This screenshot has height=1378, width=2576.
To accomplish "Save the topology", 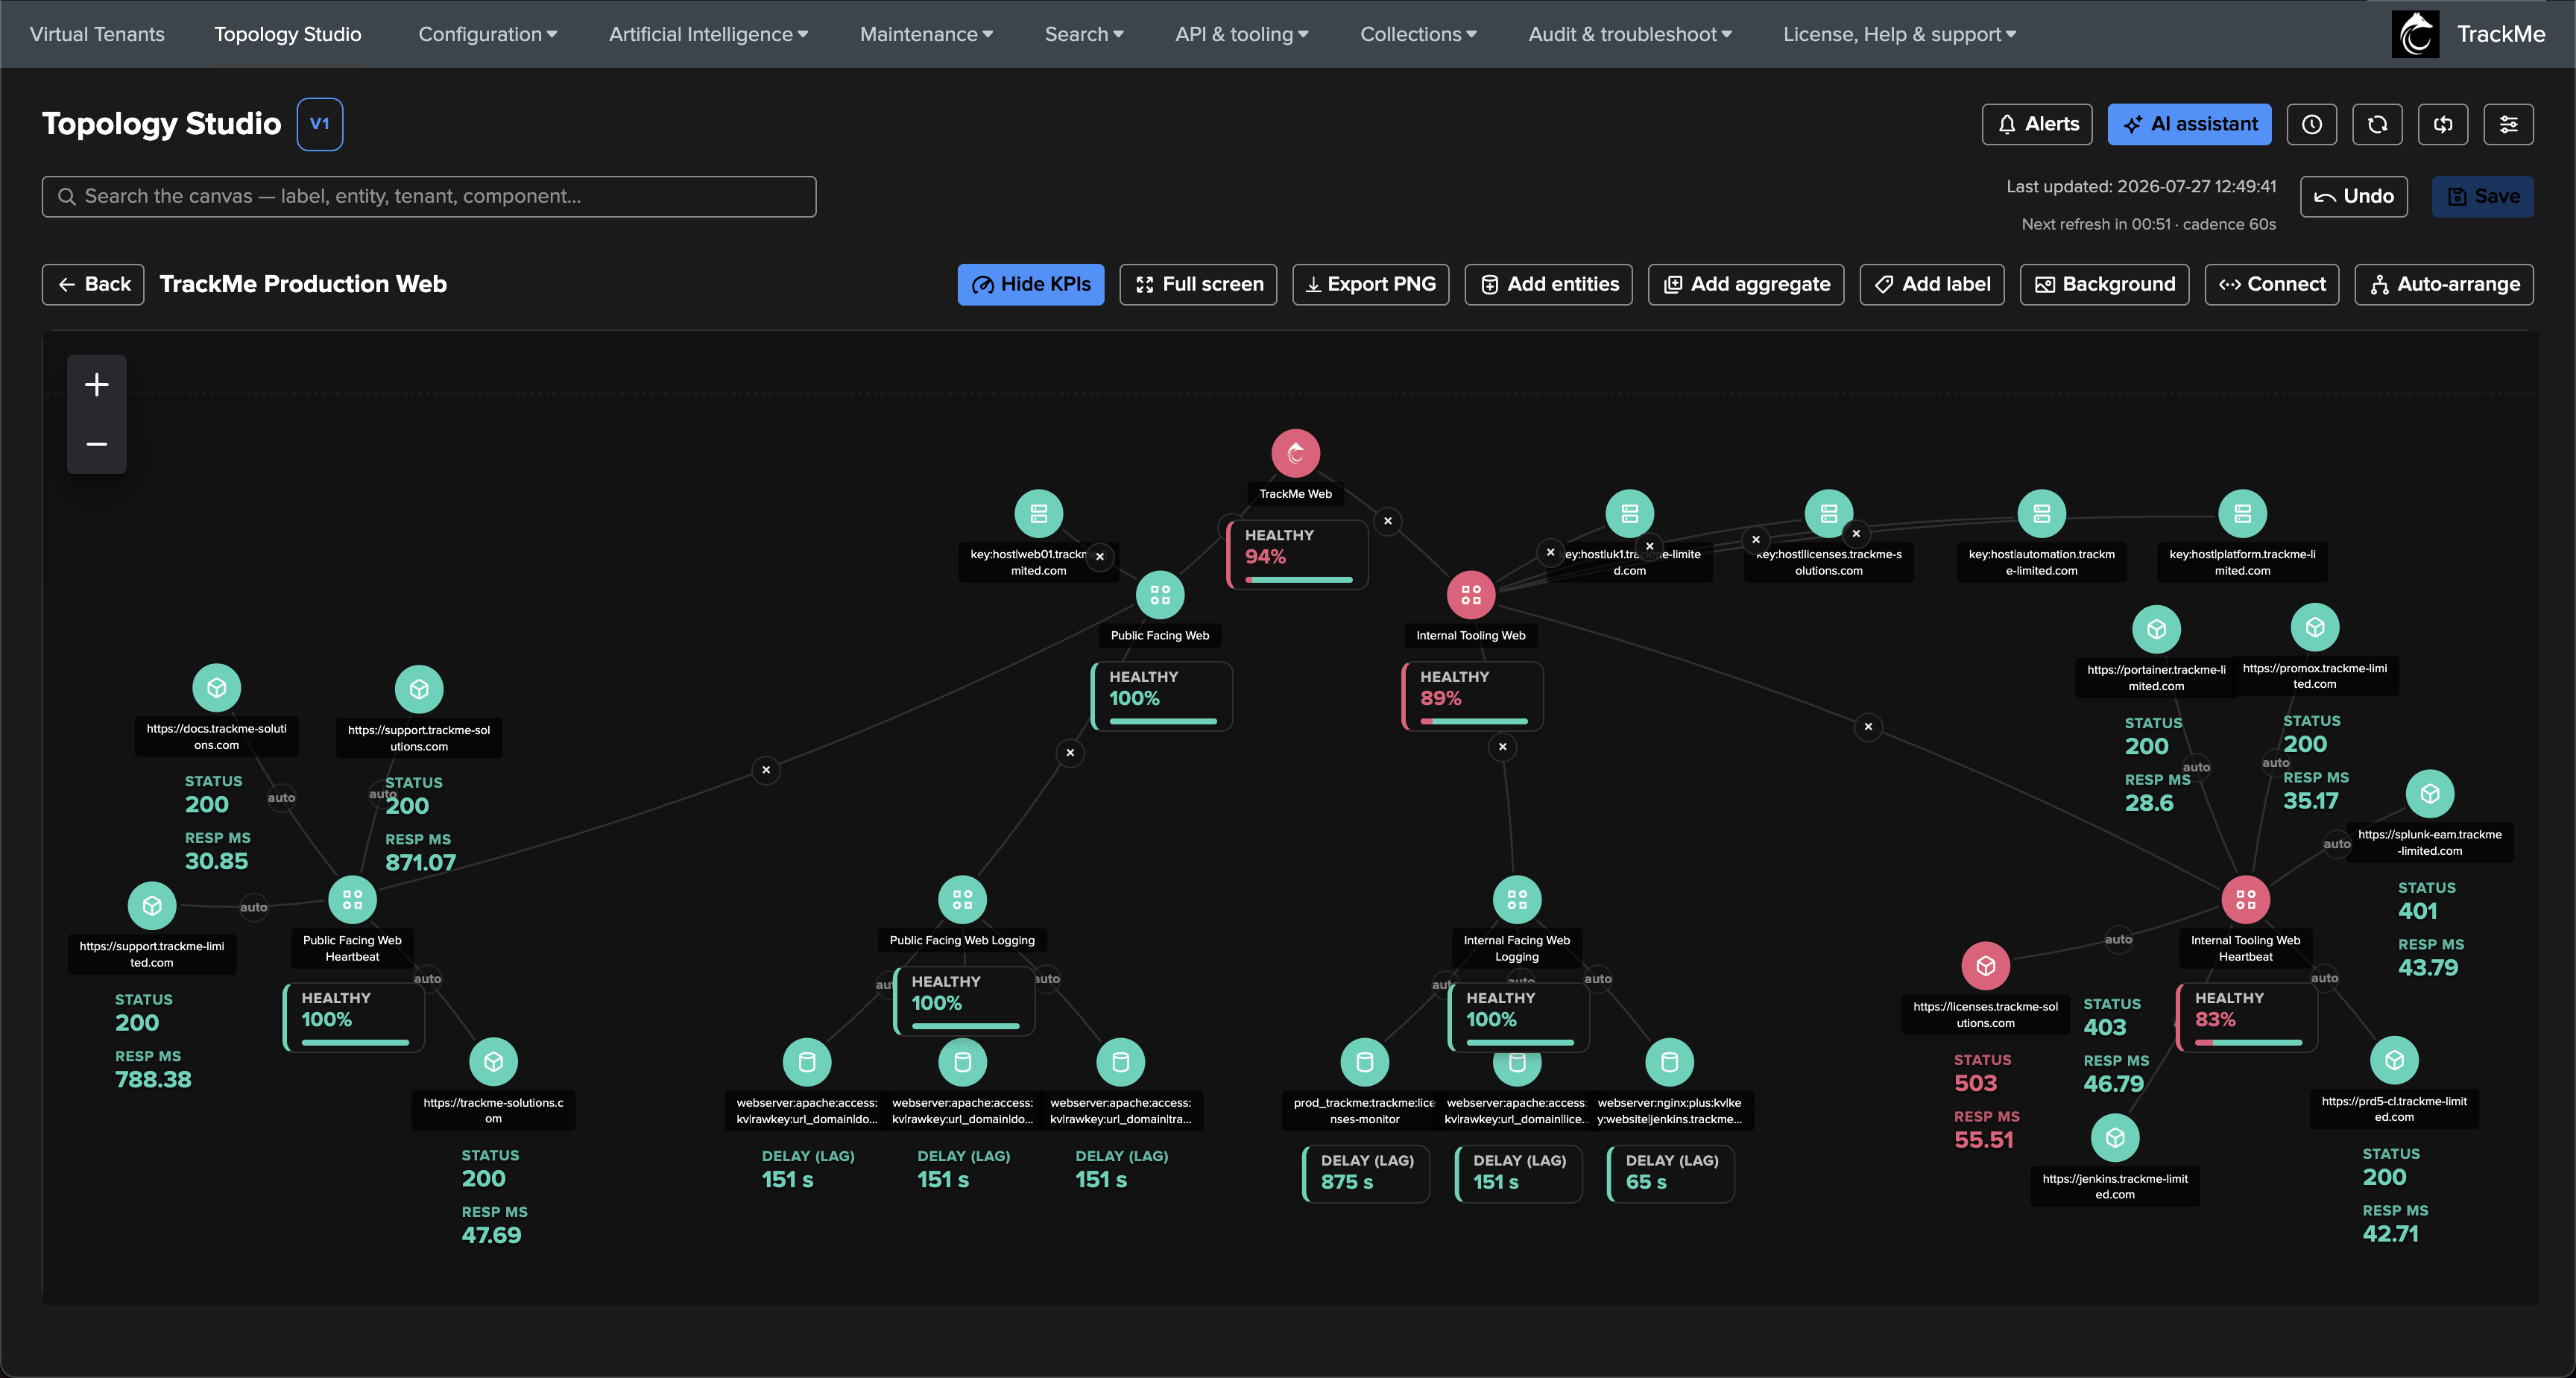I will pos(2482,196).
